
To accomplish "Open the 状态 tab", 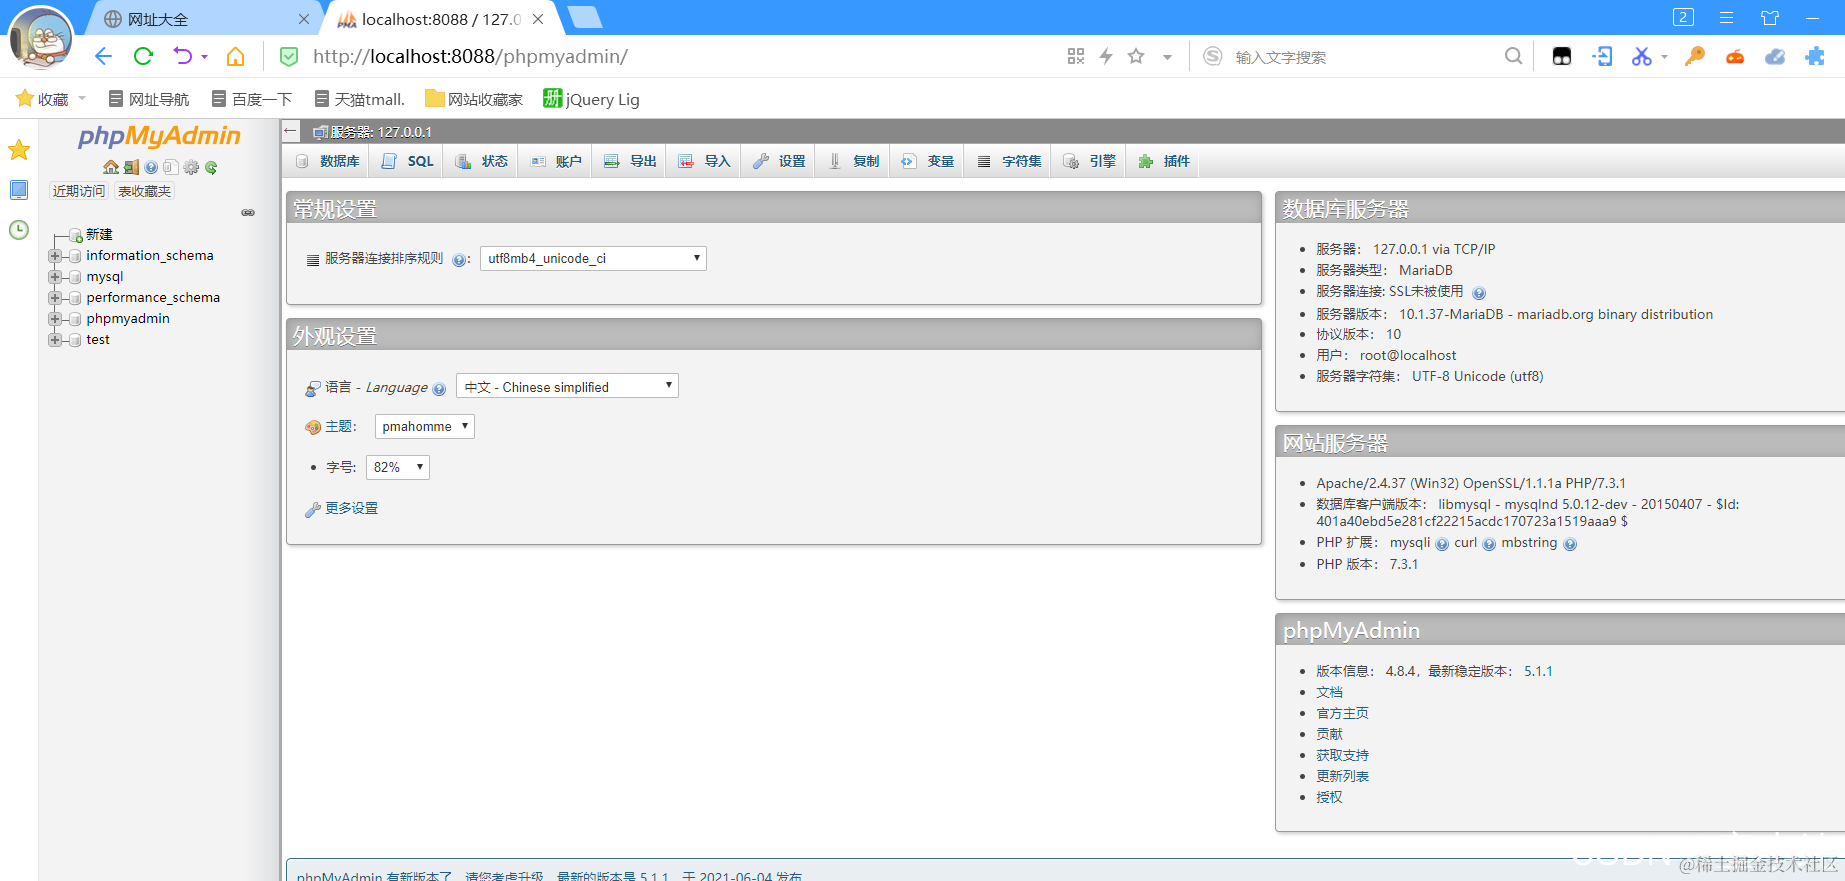I will pos(482,161).
